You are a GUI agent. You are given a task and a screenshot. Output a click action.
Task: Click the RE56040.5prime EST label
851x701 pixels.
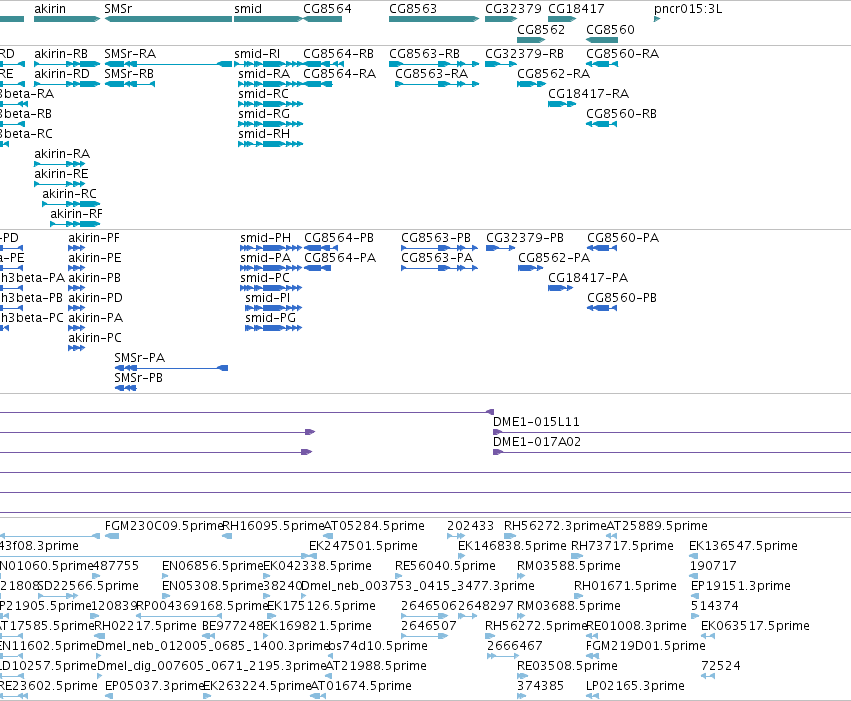tap(445, 566)
